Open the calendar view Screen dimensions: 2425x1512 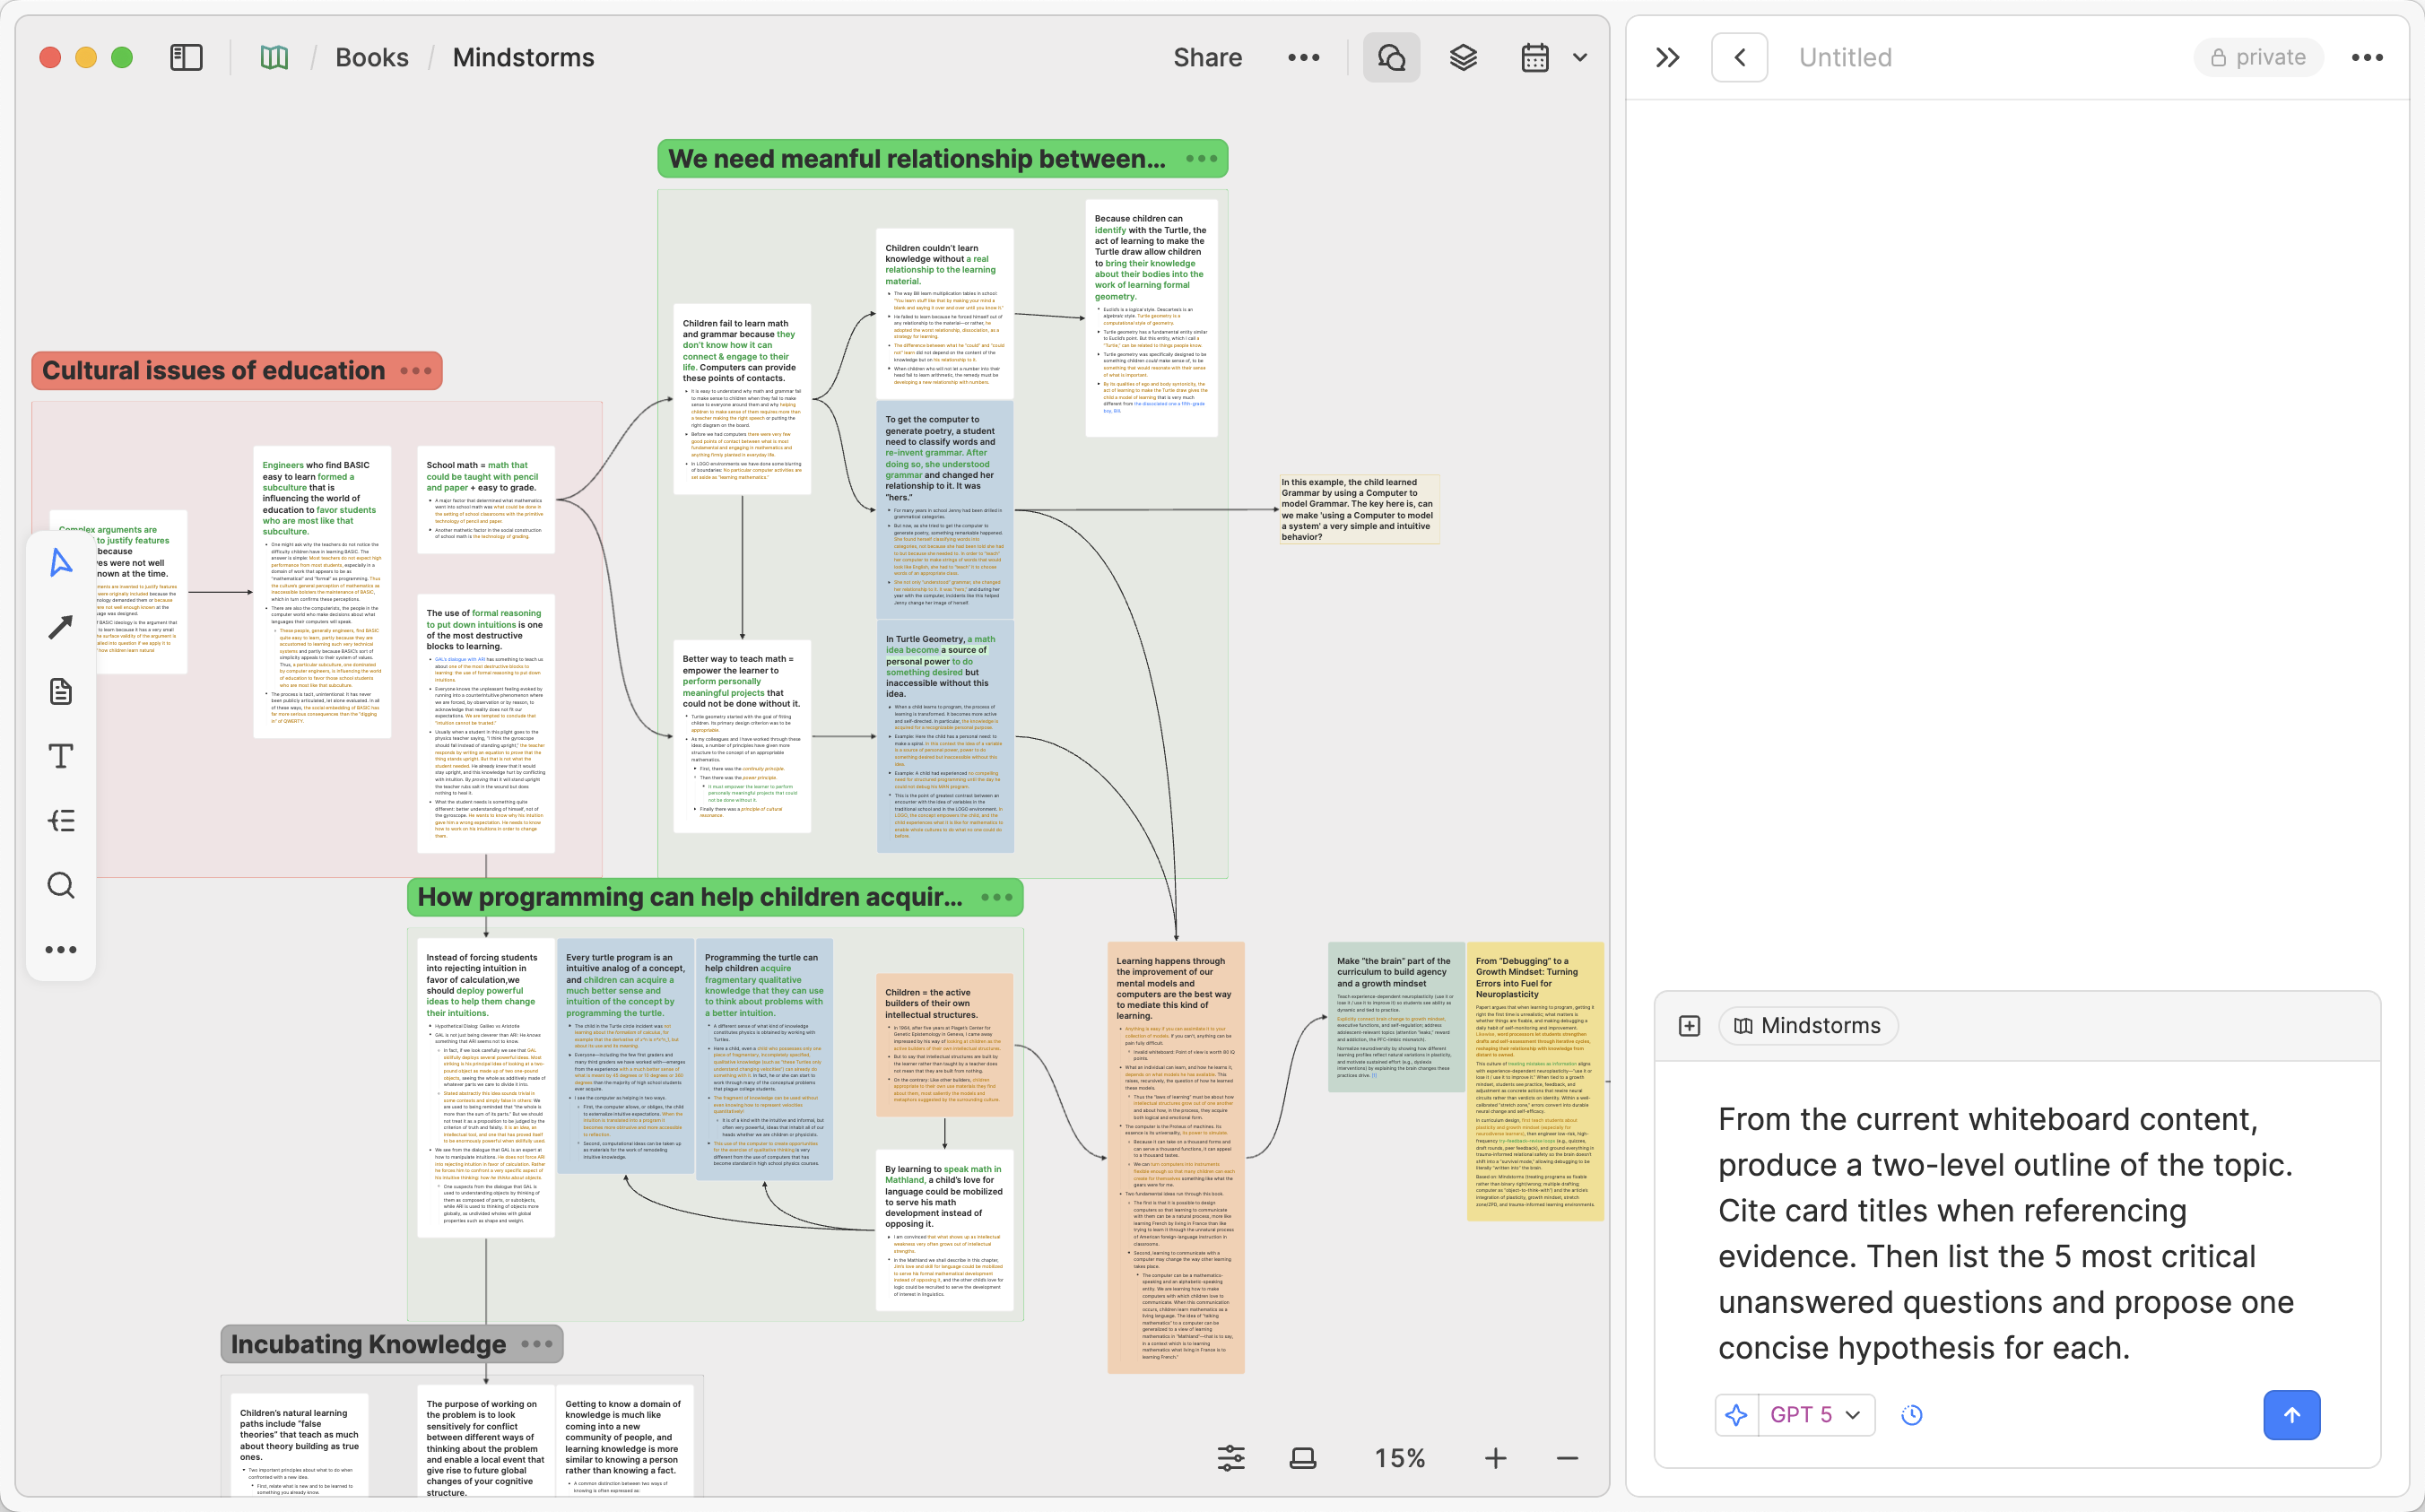[x=1534, y=57]
